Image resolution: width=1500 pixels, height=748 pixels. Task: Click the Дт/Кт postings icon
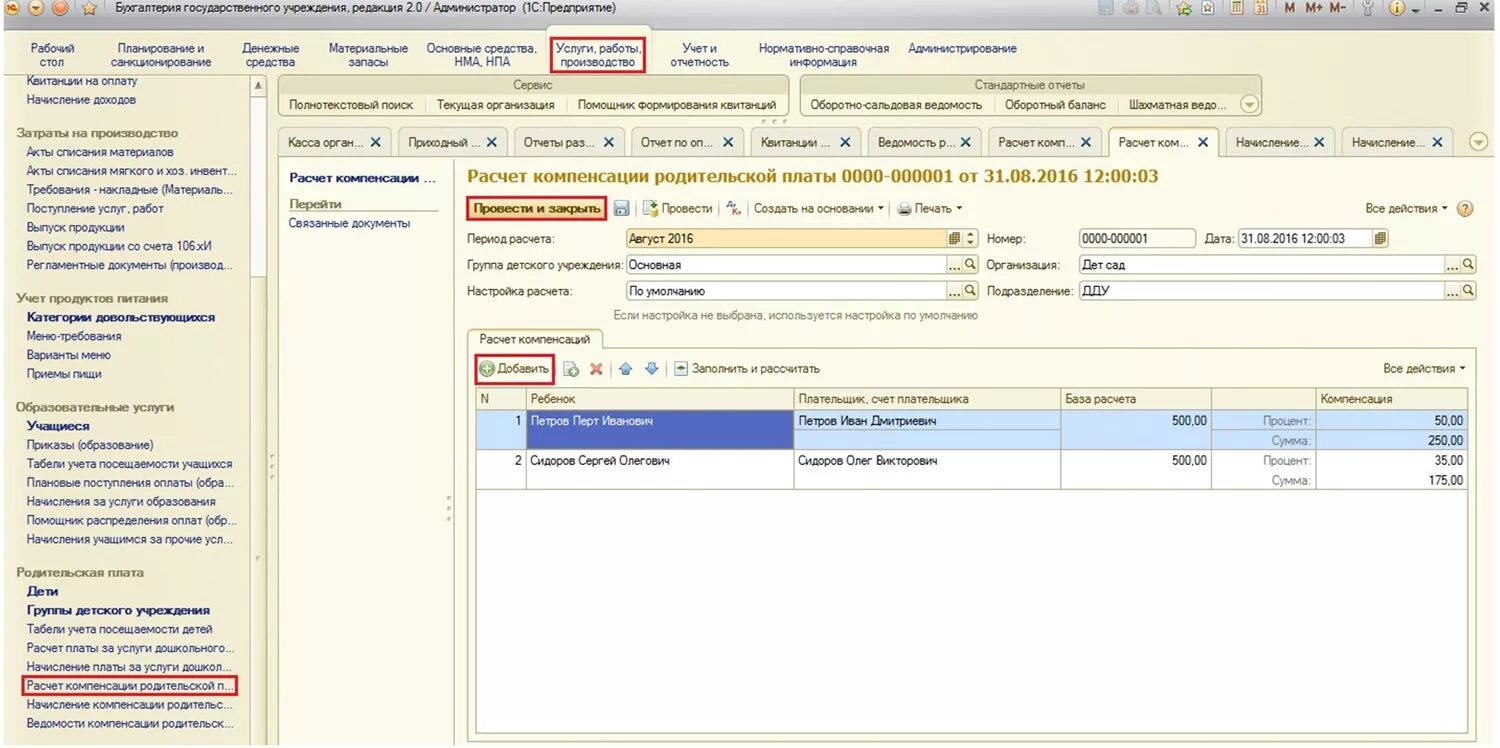point(734,208)
